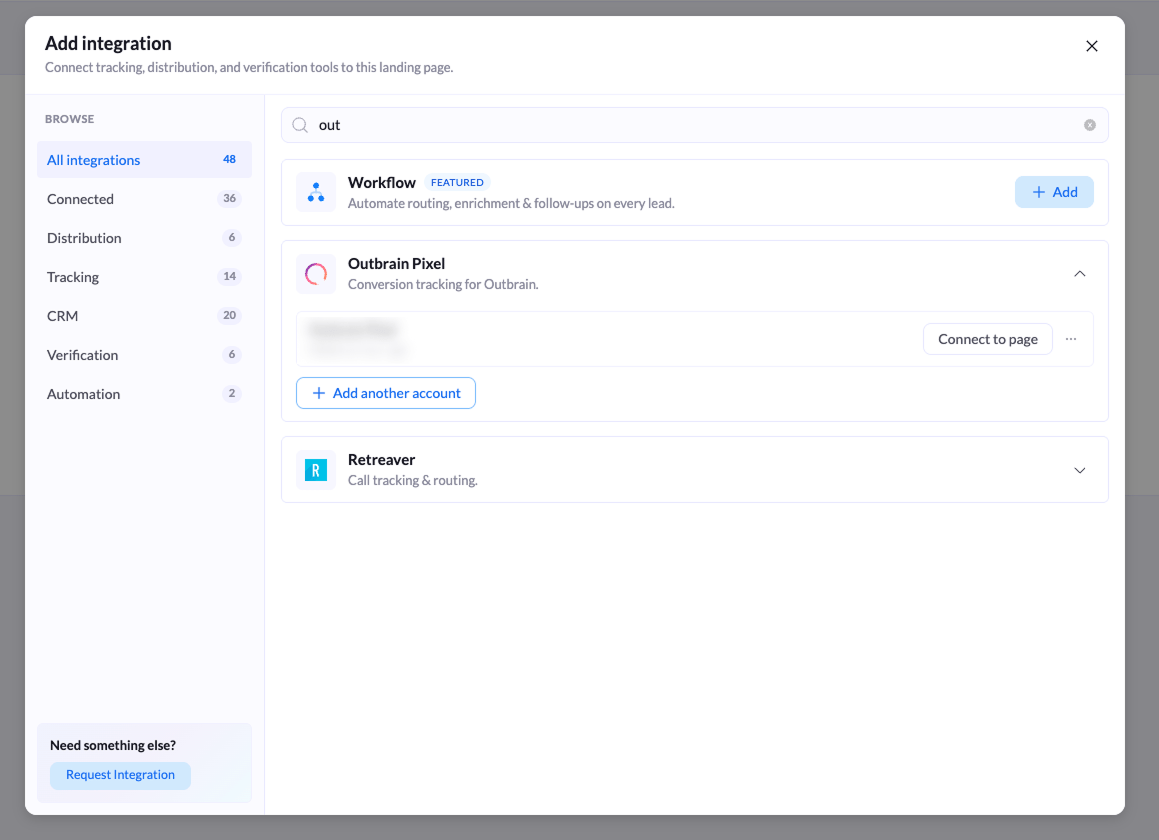The height and width of the screenshot is (840, 1159).
Task: Select Automation category
Action: point(144,394)
